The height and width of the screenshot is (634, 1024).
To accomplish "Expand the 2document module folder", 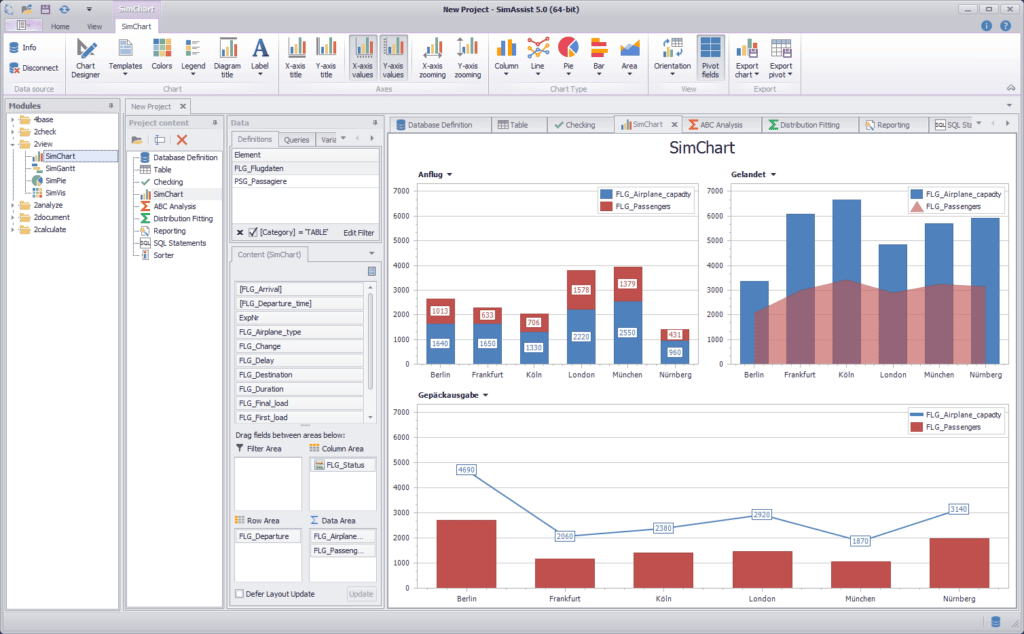I will [x=12, y=217].
